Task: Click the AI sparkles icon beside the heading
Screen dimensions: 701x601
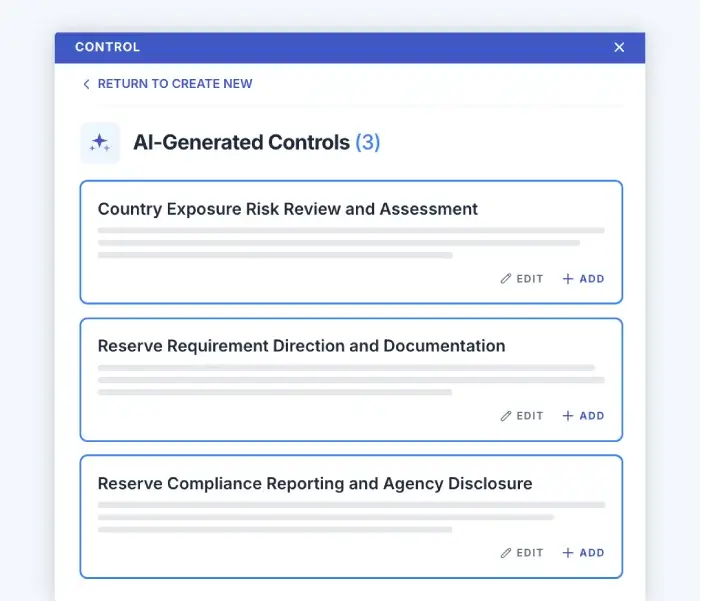Action: [100, 143]
